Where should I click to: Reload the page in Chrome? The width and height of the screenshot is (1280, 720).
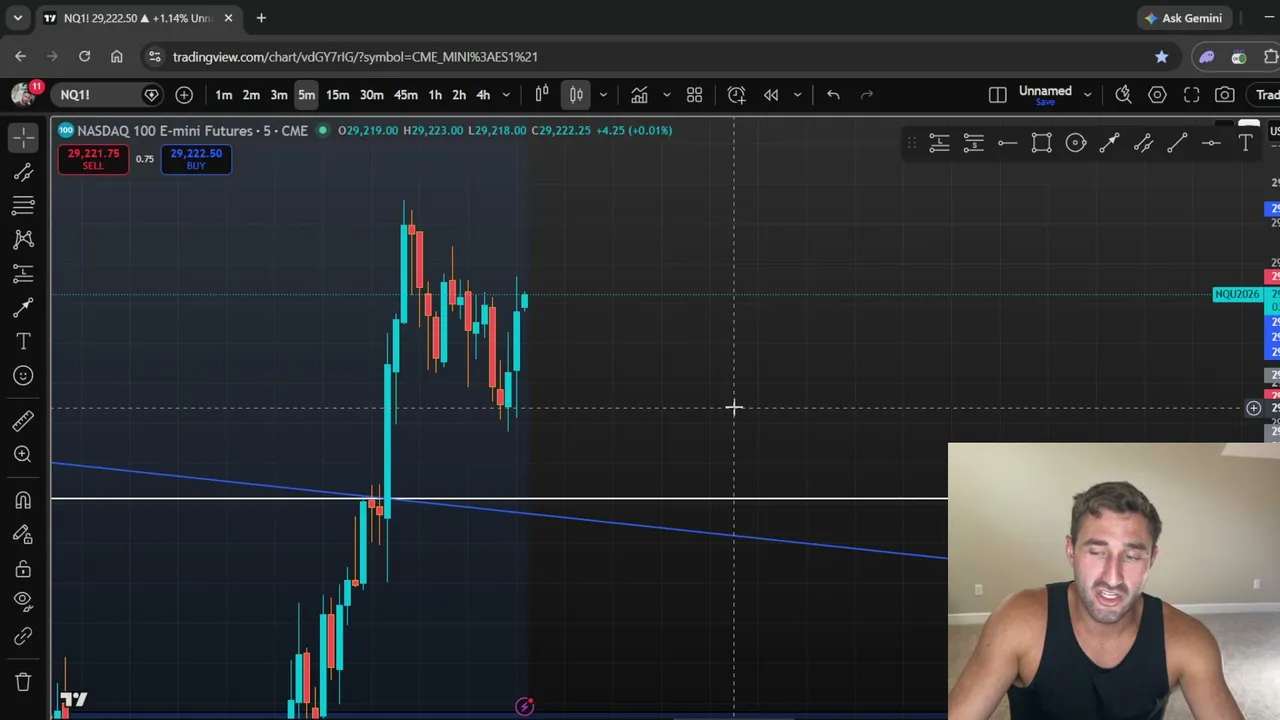coord(84,57)
